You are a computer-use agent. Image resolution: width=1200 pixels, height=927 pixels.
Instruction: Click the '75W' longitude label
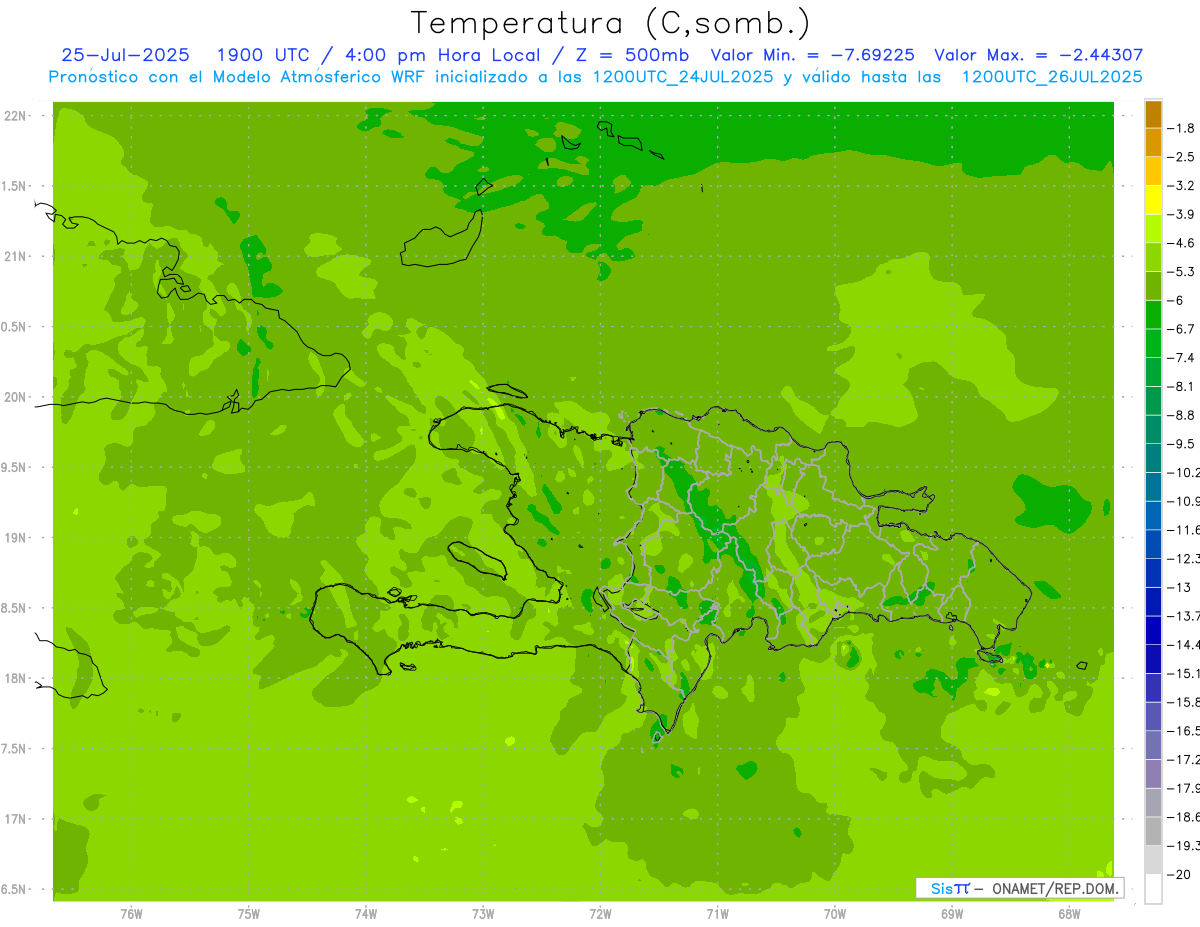(x=249, y=914)
